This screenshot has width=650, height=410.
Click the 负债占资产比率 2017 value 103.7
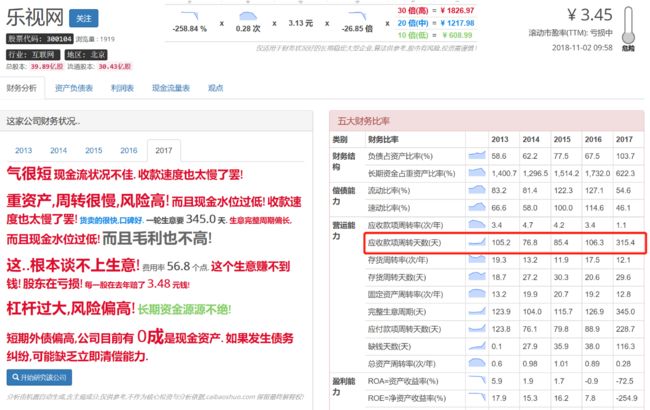coord(625,156)
